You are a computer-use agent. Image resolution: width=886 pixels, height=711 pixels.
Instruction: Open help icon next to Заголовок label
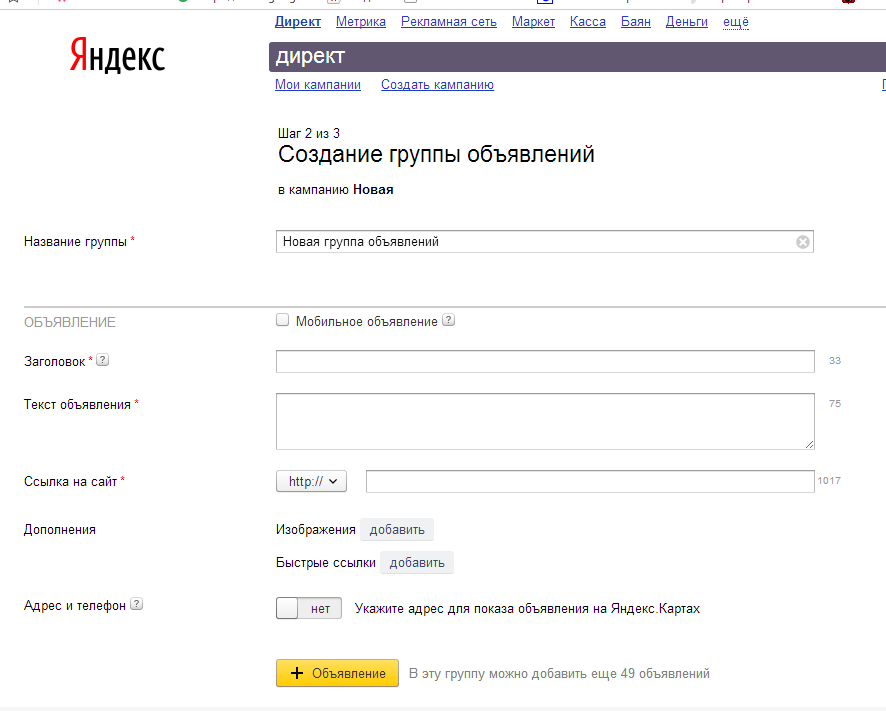(102, 359)
